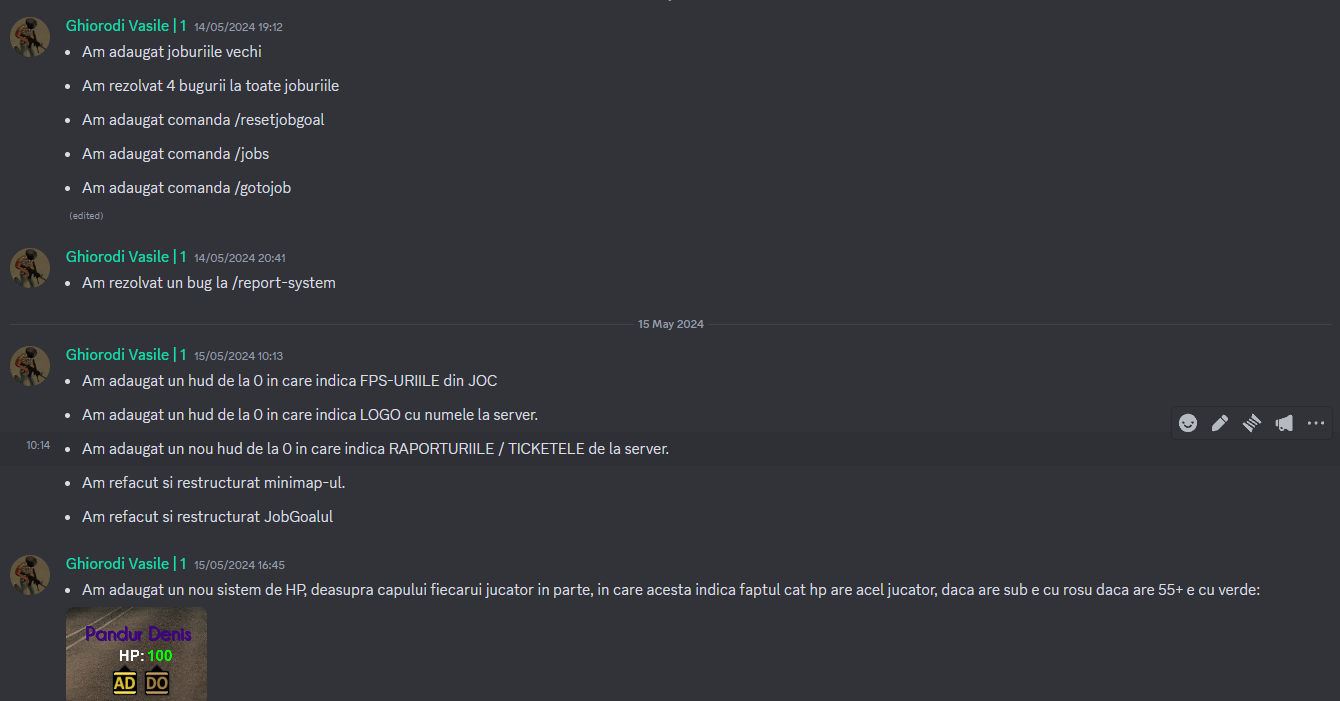Publish the message with the megaphone icon
The width and height of the screenshot is (1340, 701).
(x=1284, y=423)
